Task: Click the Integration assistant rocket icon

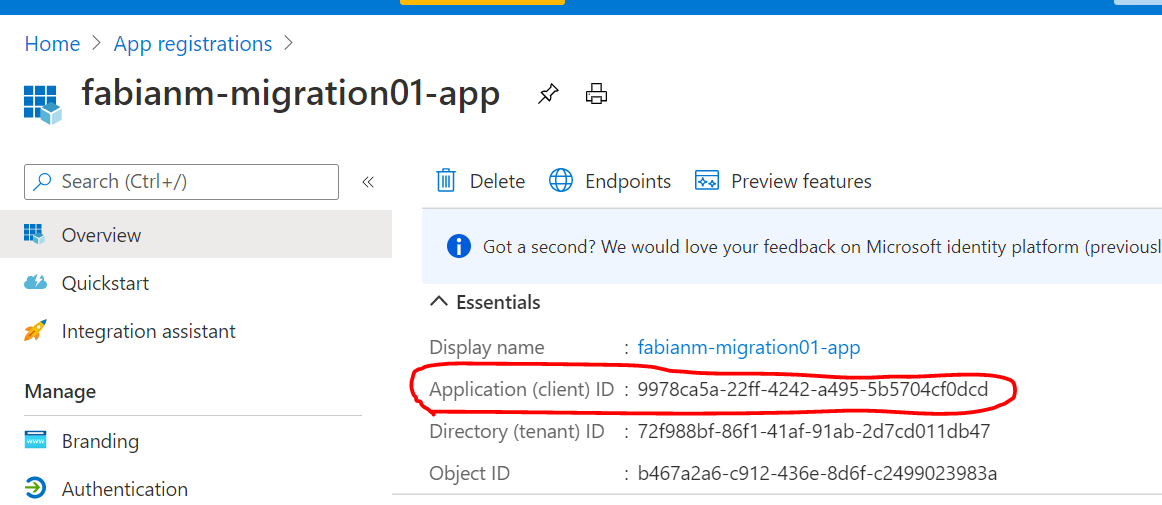Action: [35, 331]
